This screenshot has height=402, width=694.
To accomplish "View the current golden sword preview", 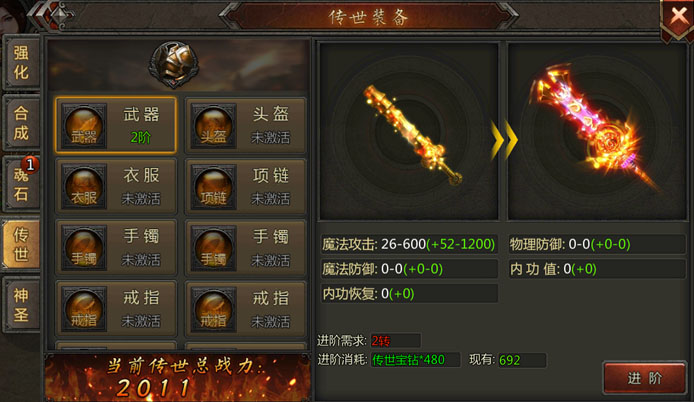I will coord(409,131).
